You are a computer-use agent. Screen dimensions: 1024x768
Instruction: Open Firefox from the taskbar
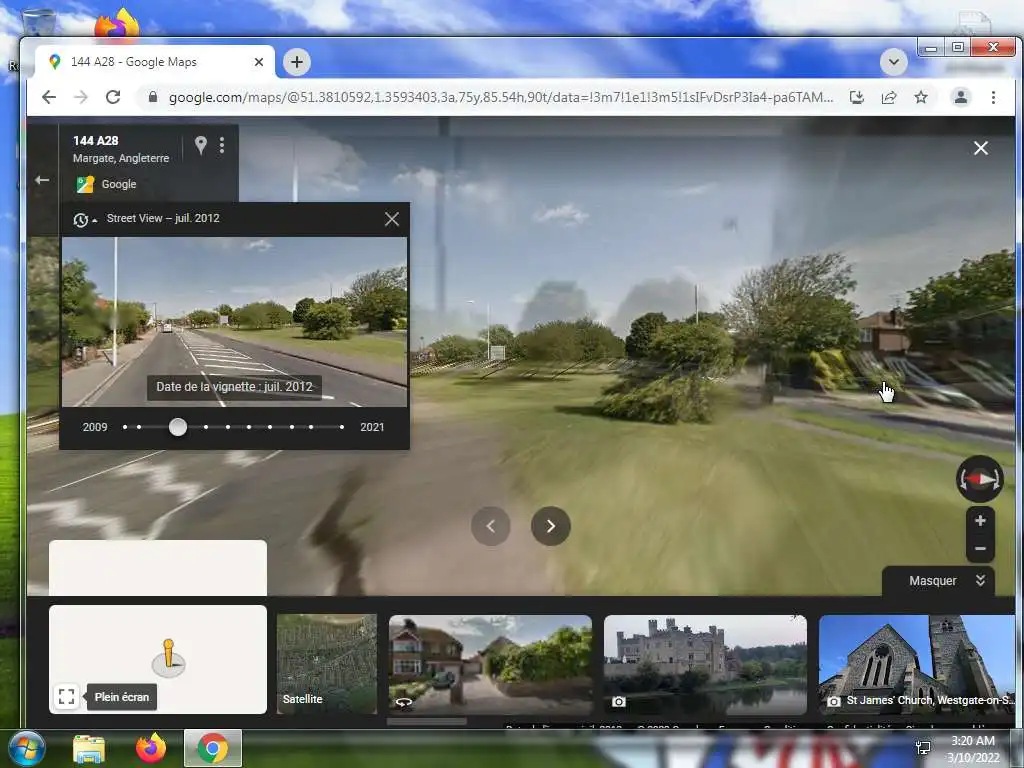[151, 748]
